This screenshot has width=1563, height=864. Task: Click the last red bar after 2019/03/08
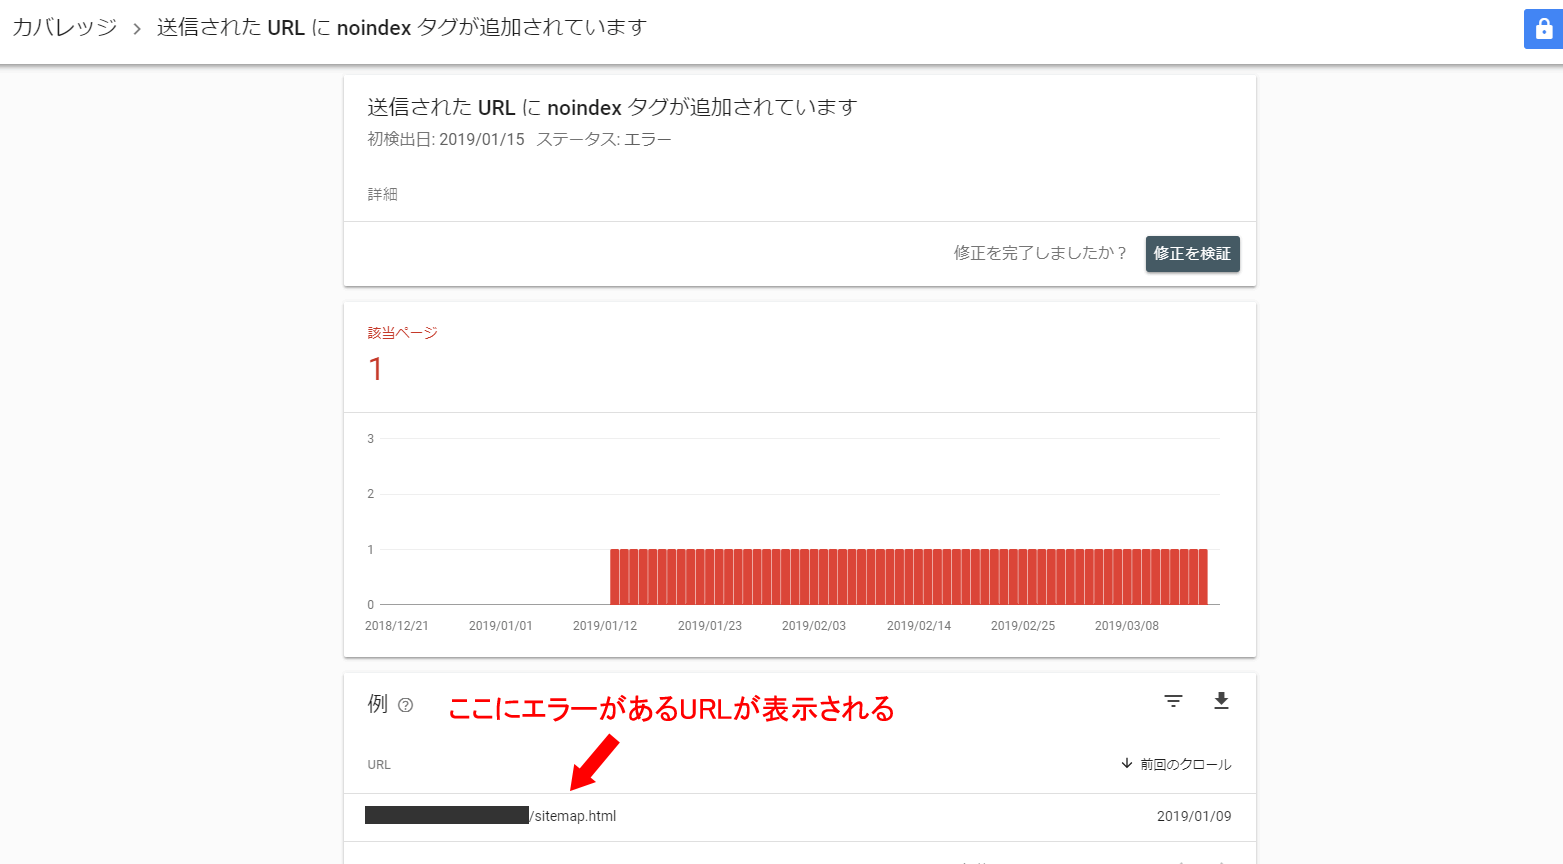click(1203, 577)
